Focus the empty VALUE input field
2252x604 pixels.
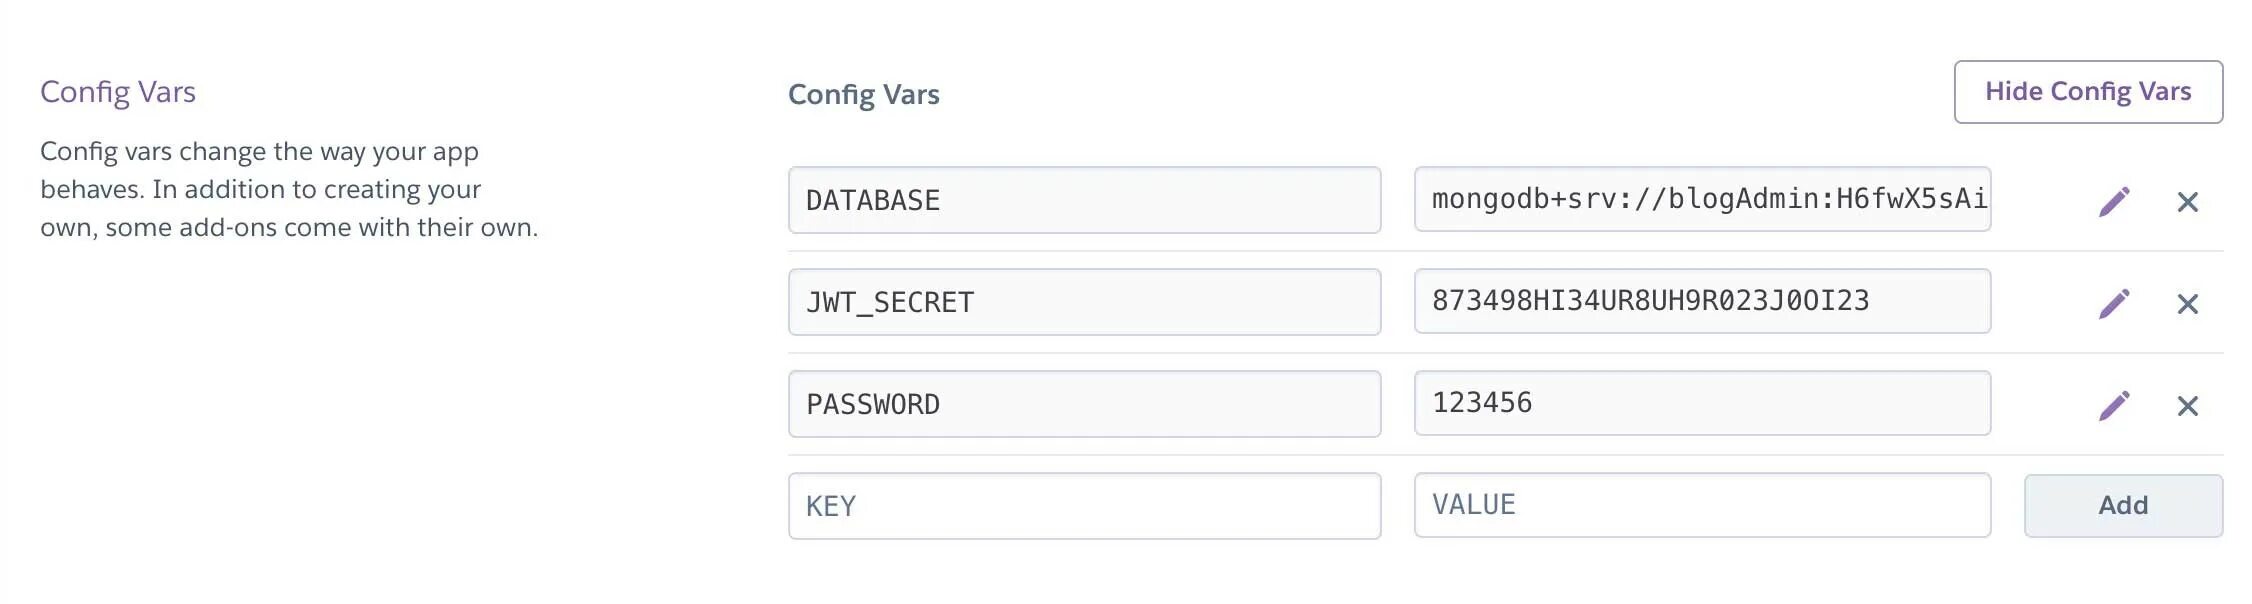coord(1702,505)
